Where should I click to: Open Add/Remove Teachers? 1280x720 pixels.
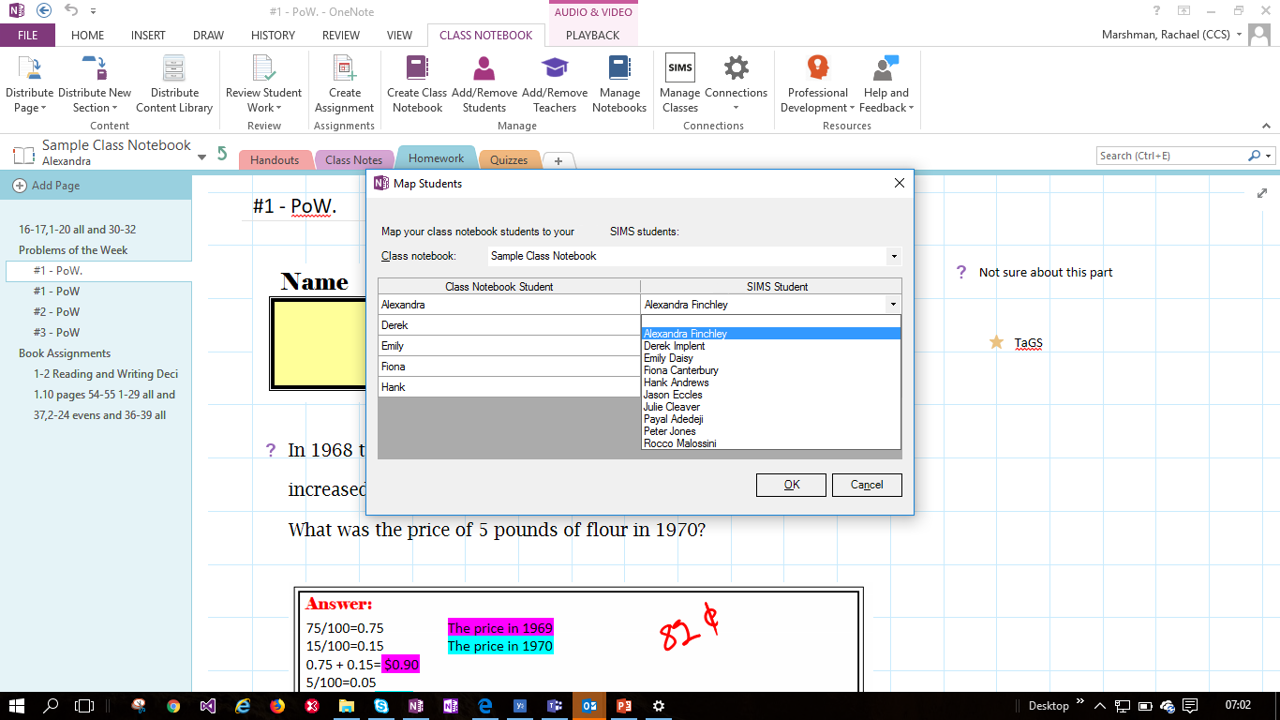[x=554, y=84]
